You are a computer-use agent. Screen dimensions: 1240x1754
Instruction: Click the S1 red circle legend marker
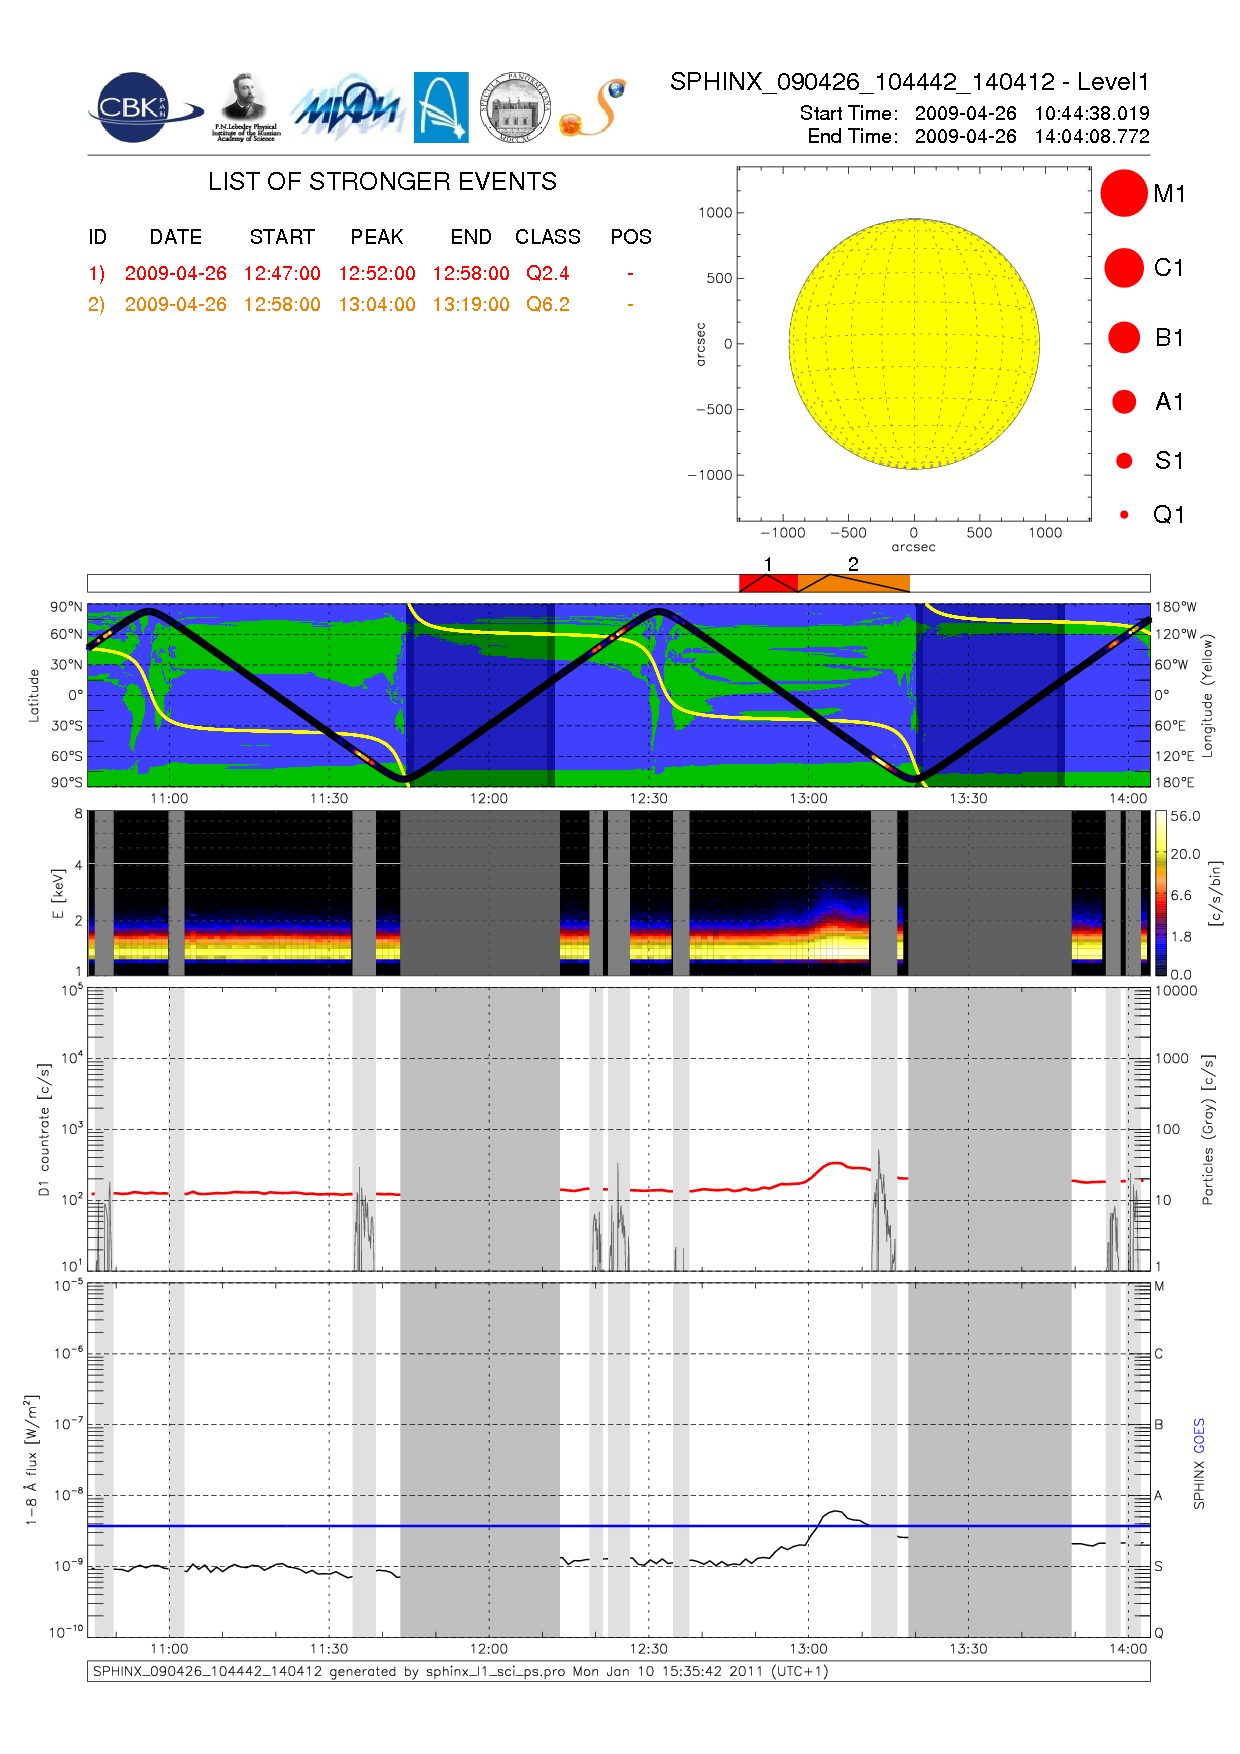point(1124,460)
